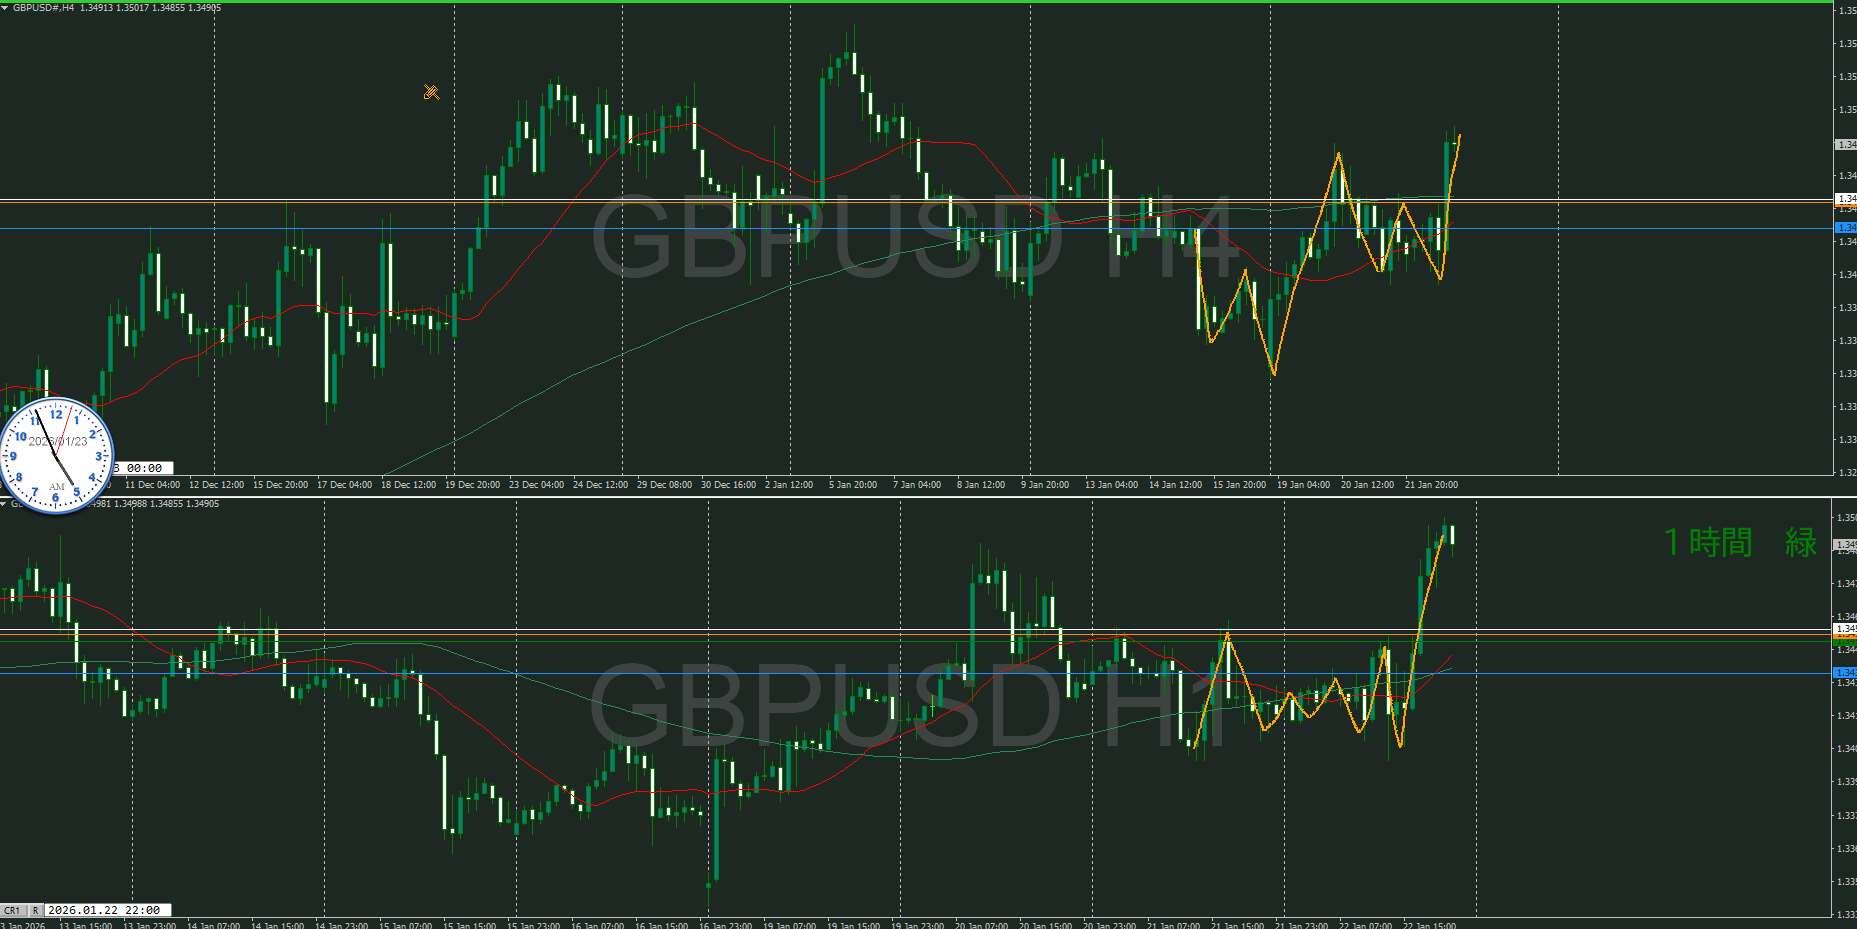Click the 19 Jan 04:00 label on the H4 time axis
Image resolution: width=1857 pixels, height=929 pixels.
click(x=1303, y=485)
